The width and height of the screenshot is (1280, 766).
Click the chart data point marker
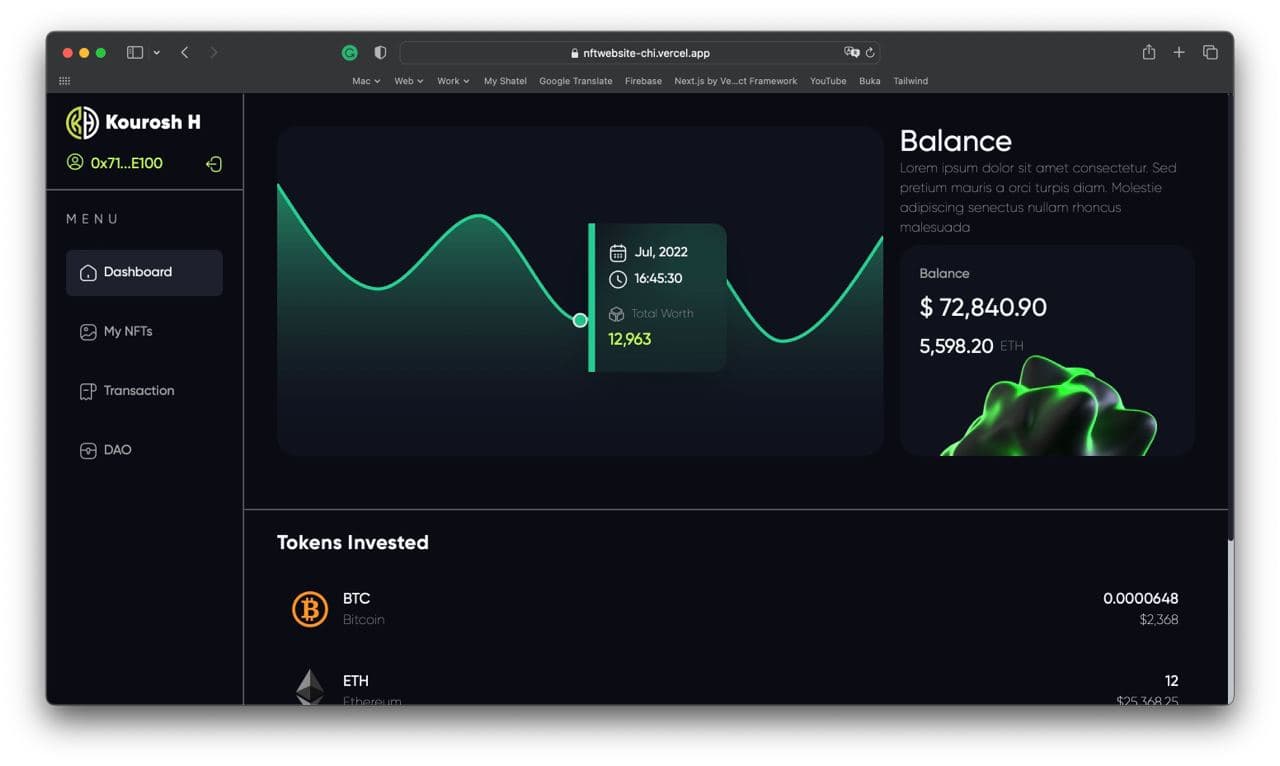tap(580, 320)
